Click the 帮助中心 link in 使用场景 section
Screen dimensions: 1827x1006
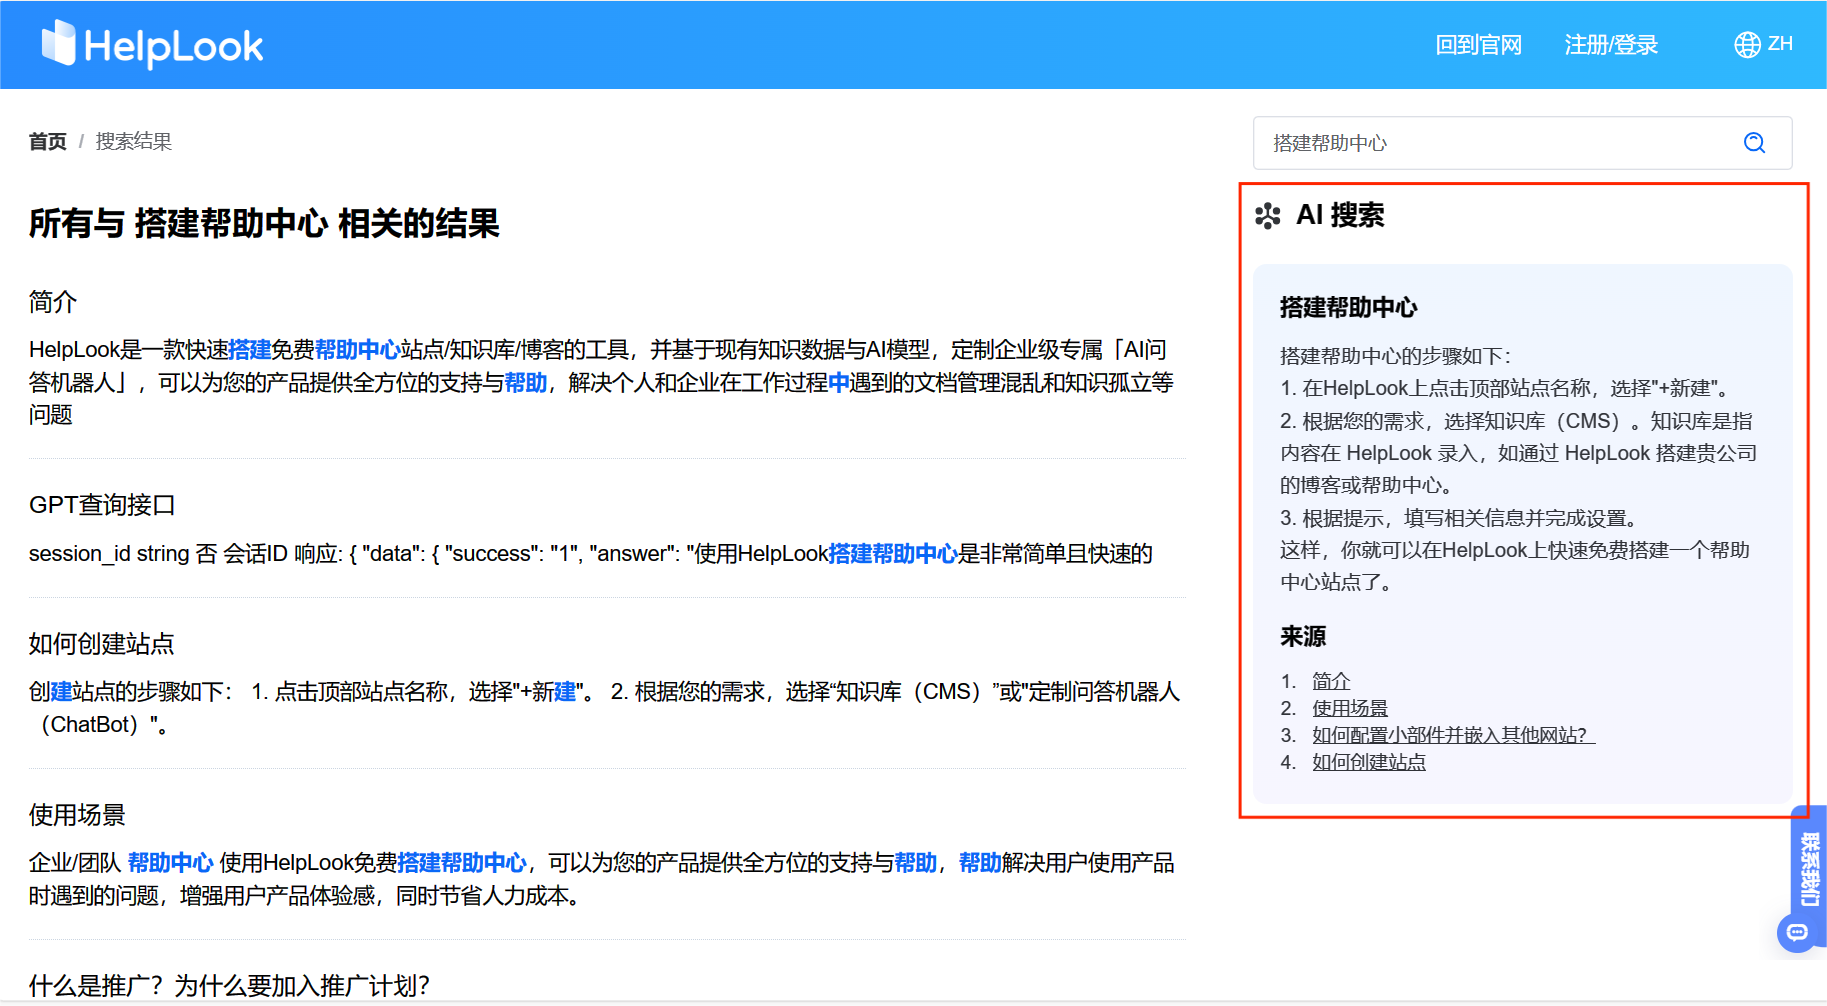172,862
